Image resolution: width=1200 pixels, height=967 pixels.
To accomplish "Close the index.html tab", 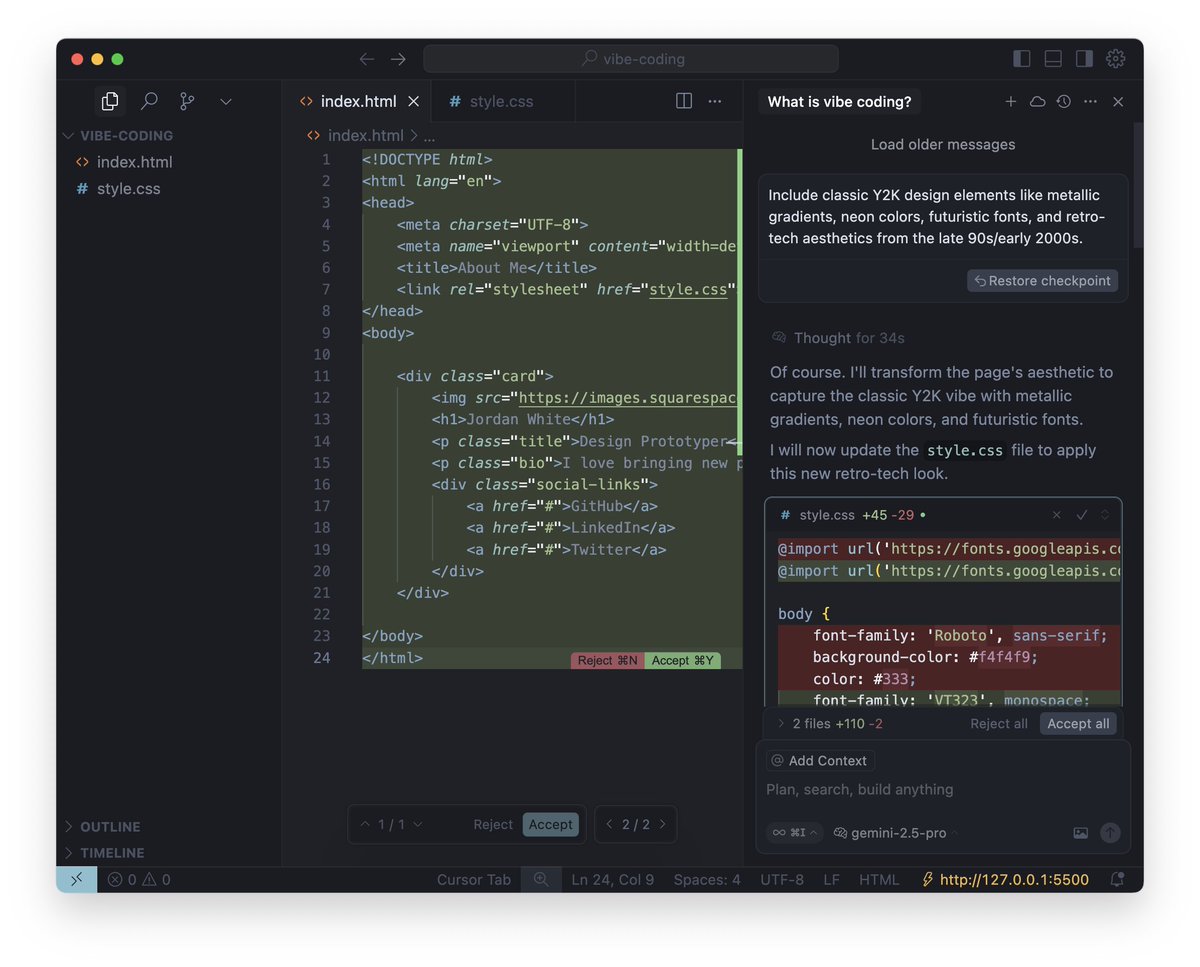I will pyautogui.click(x=414, y=101).
